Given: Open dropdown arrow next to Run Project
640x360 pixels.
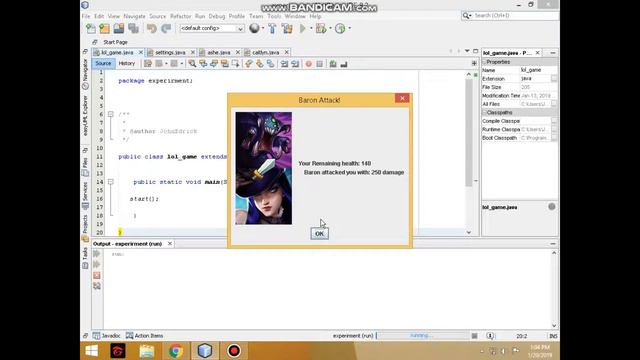Looking at the screenshot, I should [x=311, y=29].
